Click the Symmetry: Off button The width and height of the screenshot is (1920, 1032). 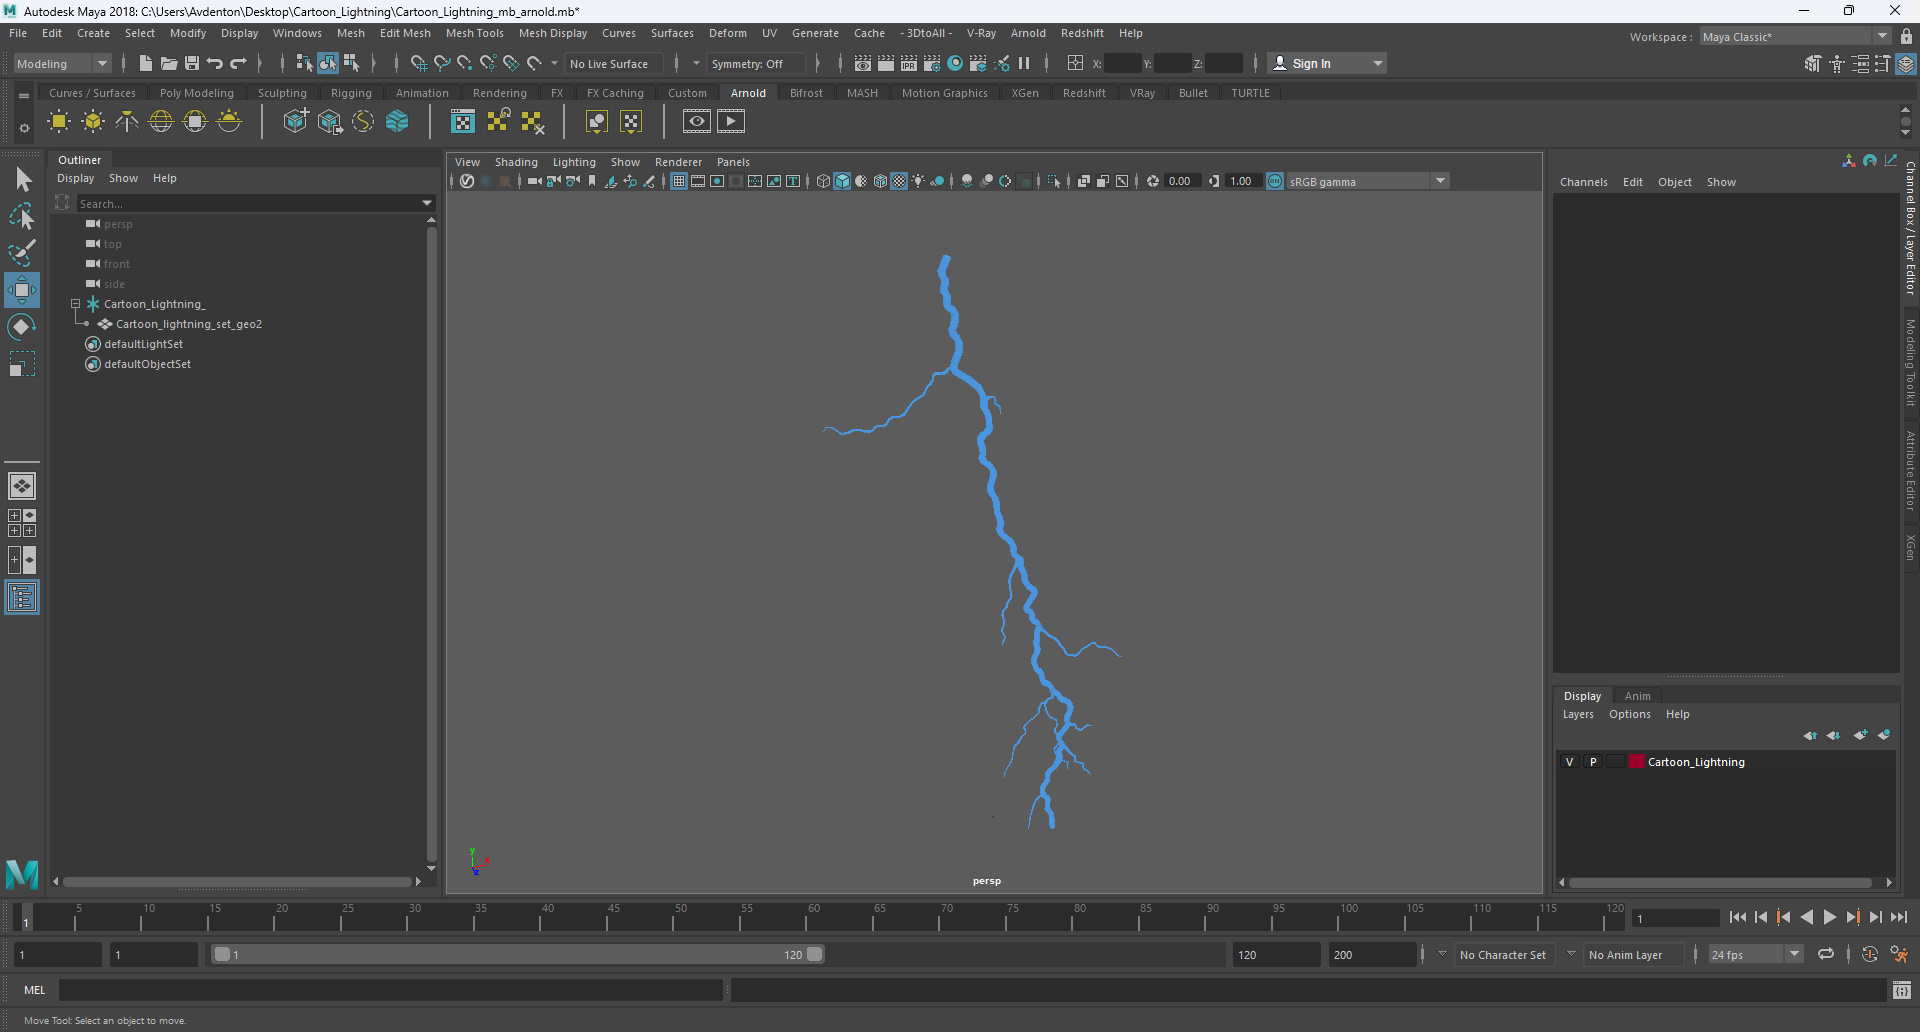coord(754,63)
